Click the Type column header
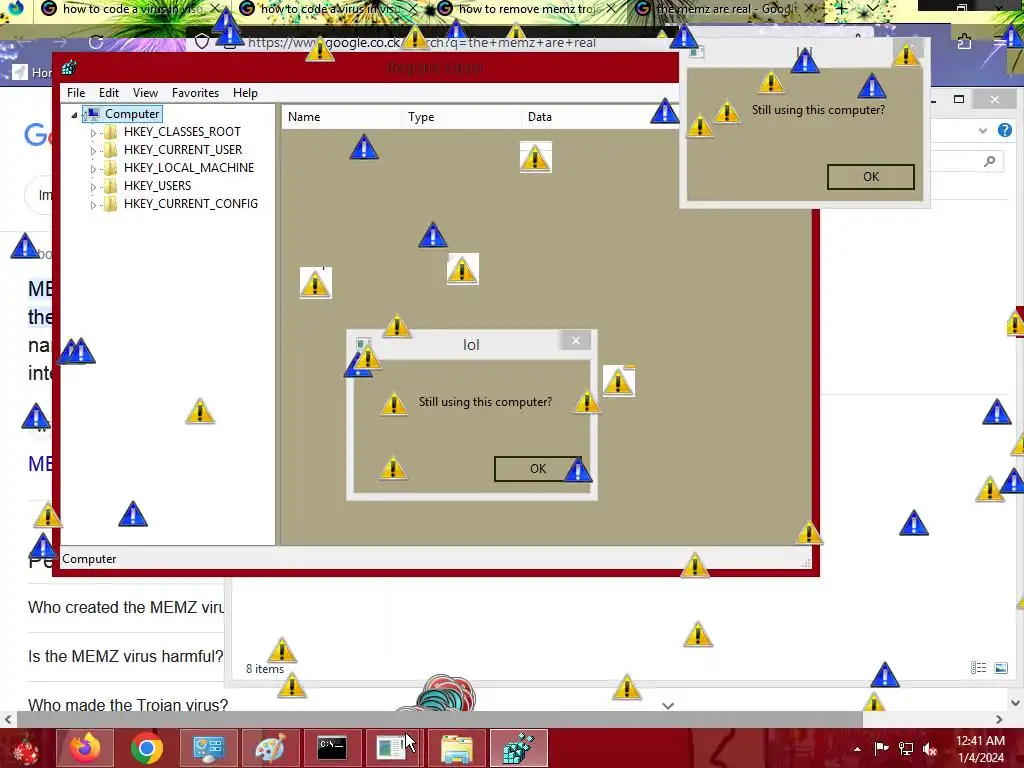Image resolution: width=1024 pixels, height=768 pixels. [x=461, y=117]
